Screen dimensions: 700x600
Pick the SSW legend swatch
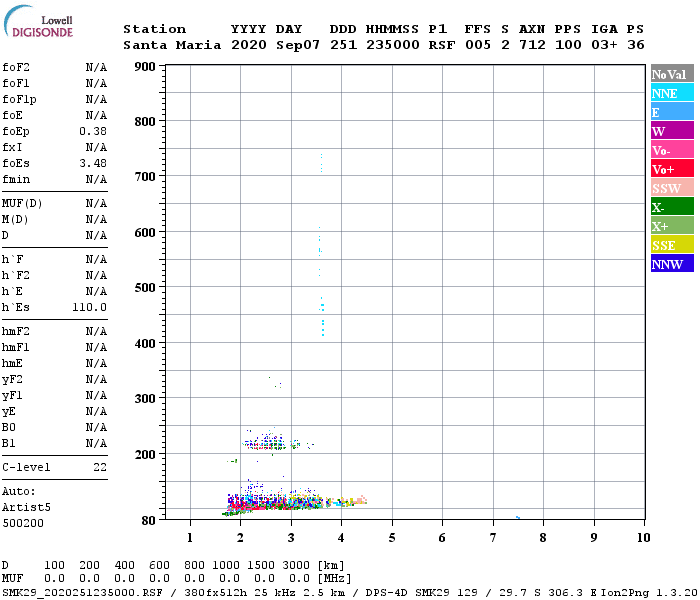point(672,188)
